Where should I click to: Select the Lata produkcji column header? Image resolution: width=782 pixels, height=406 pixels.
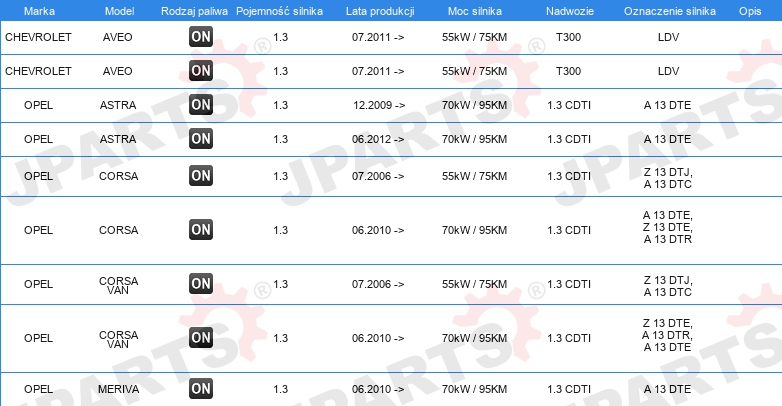(380, 11)
